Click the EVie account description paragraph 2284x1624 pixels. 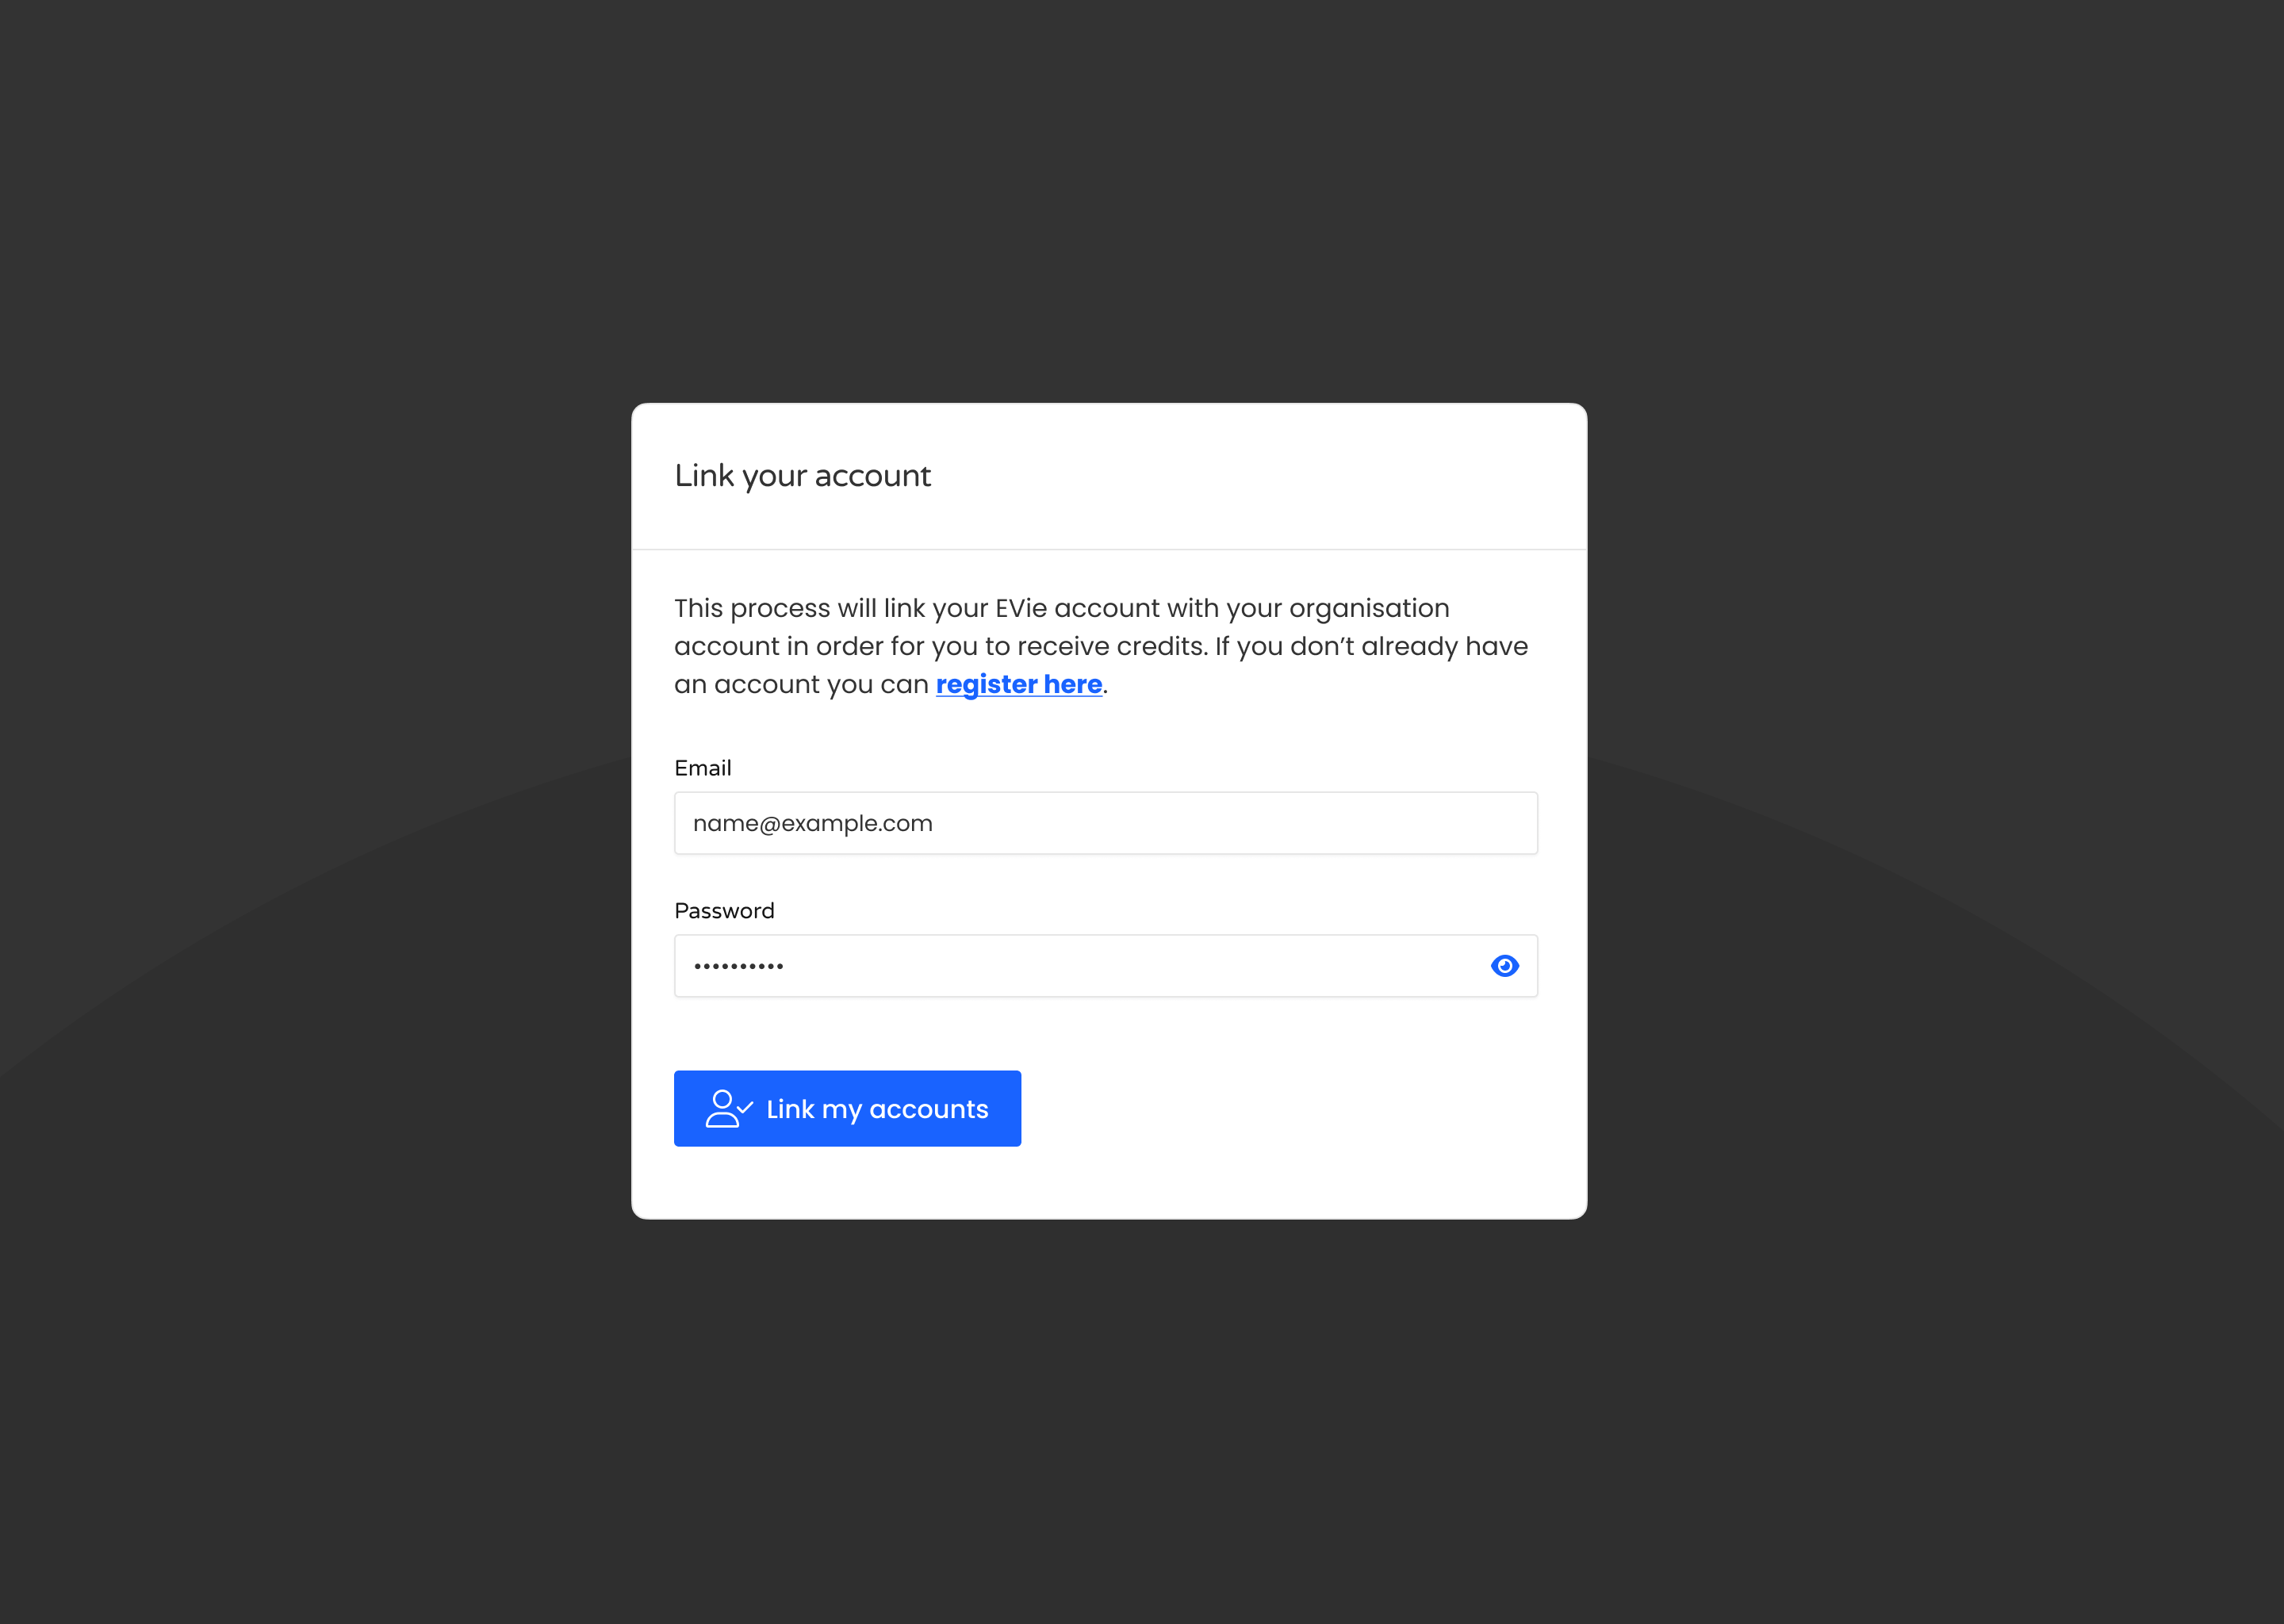[1100, 646]
